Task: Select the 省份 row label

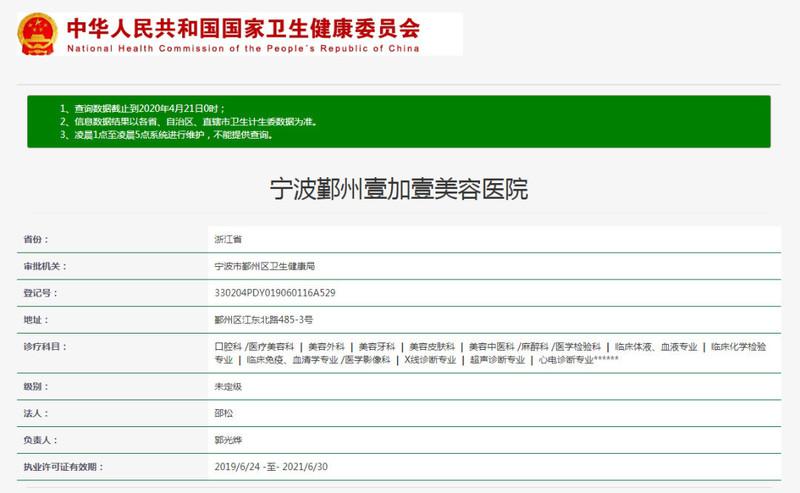Action: point(35,240)
